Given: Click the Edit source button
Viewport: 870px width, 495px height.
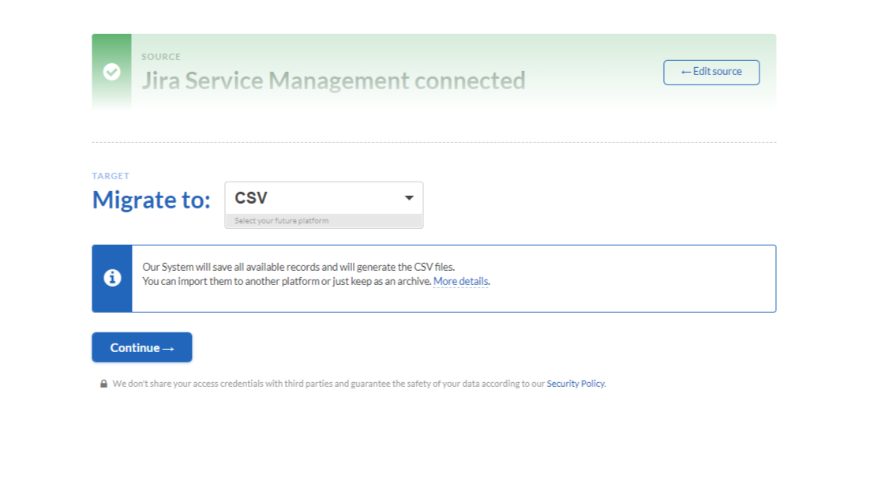Looking at the screenshot, I should click(711, 72).
